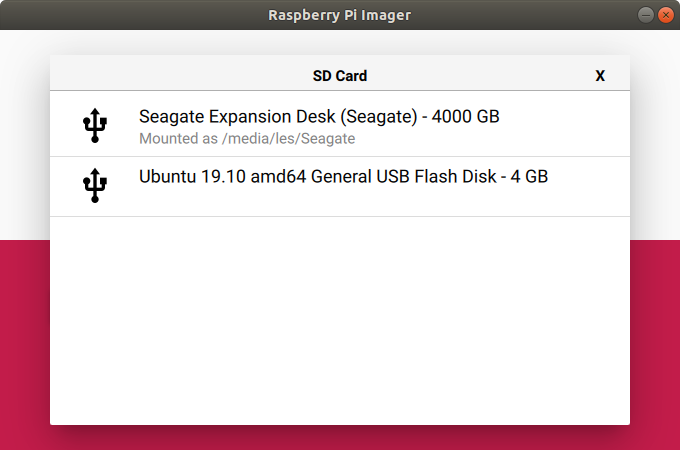Screen dimensions: 680x450
Task: Click the crimson background outside the dialog
Action: click(x=25, y=345)
